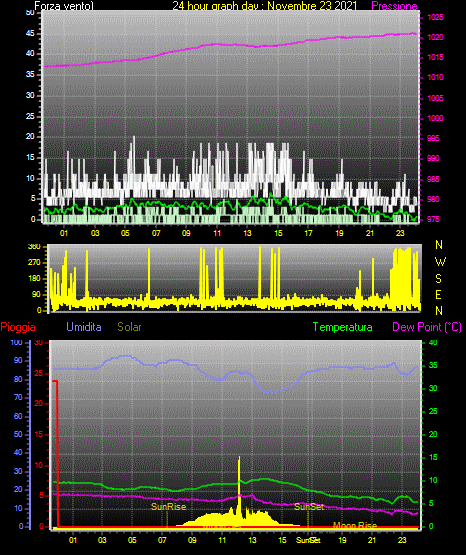Viewport: 466px width, 555px height.
Task: Click the SunRise marker in bottom chart
Action: tap(168, 507)
